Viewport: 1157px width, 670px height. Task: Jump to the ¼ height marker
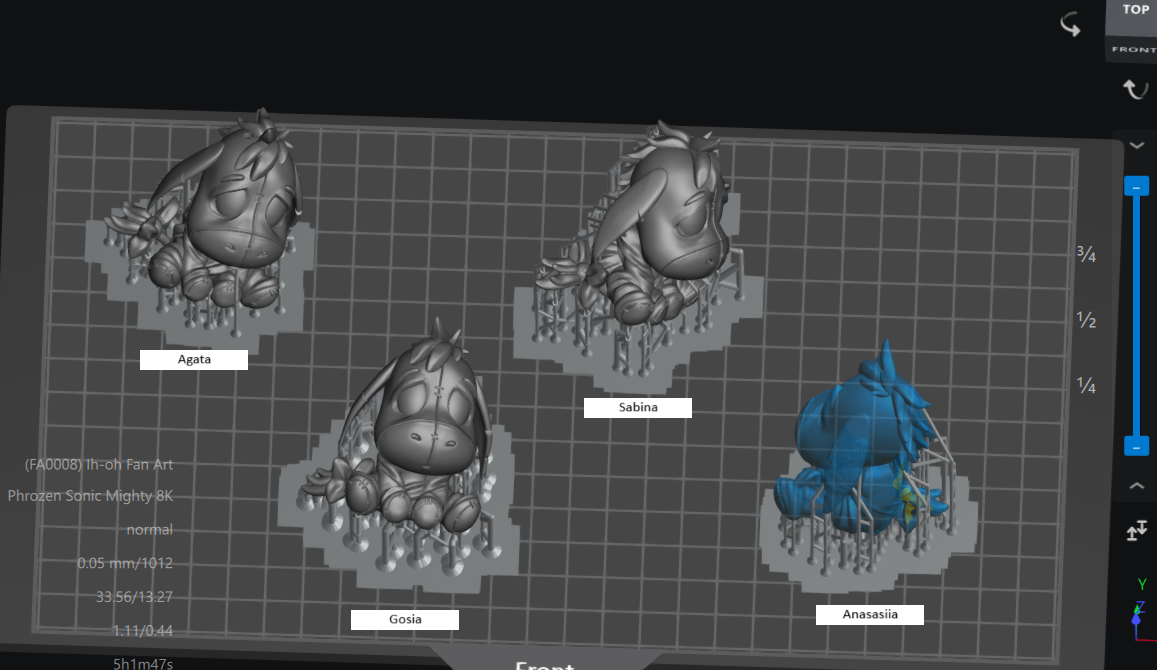pyautogui.click(x=1086, y=384)
